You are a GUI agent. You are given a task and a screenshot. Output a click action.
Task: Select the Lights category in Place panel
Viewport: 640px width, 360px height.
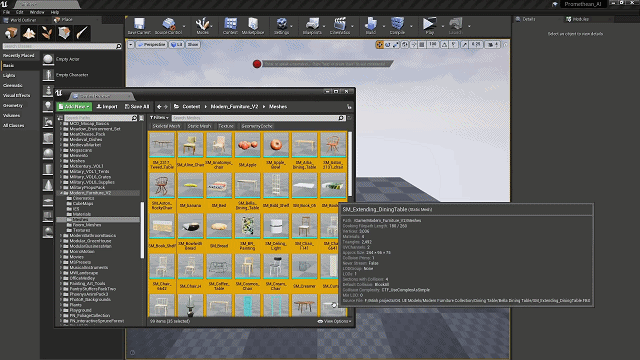tap(9, 76)
